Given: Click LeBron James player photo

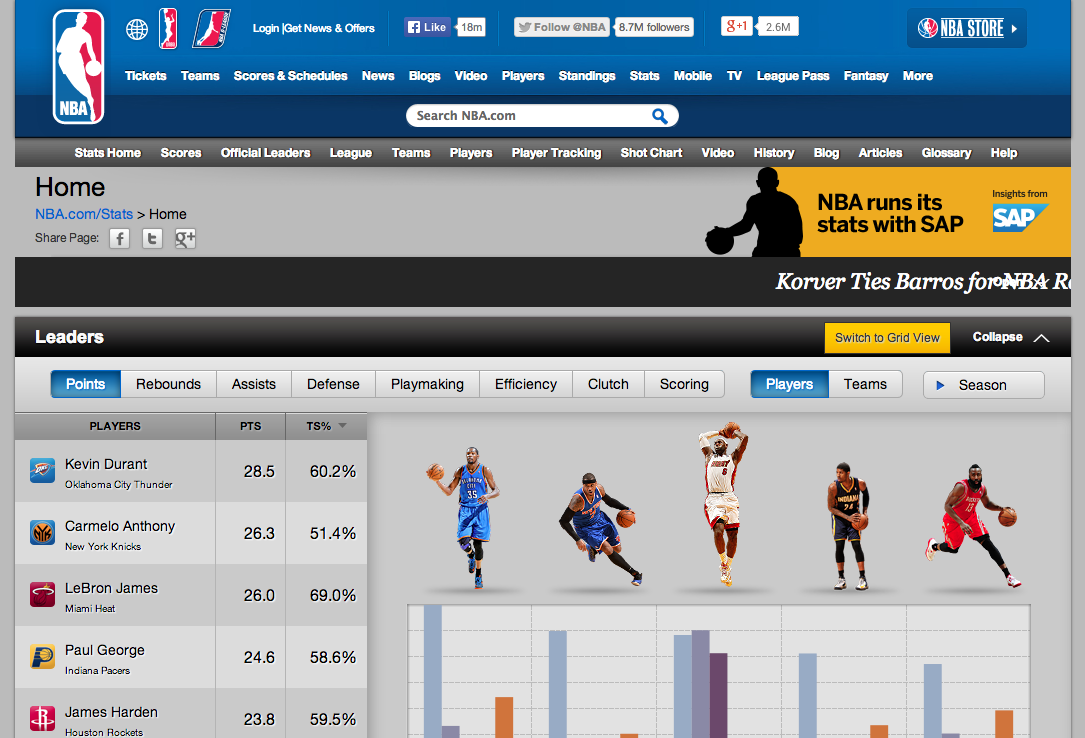Looking at the screenshot, I should tap(724, 505).
